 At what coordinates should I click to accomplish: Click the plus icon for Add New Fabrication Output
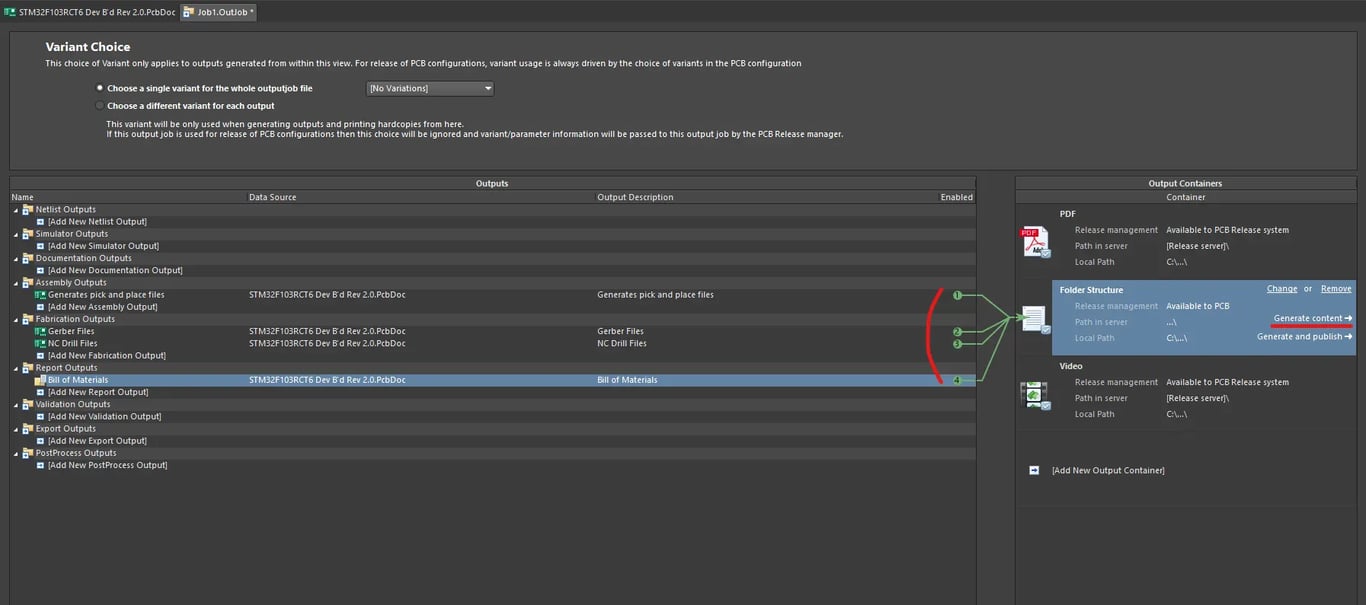(x=40, y=356)
